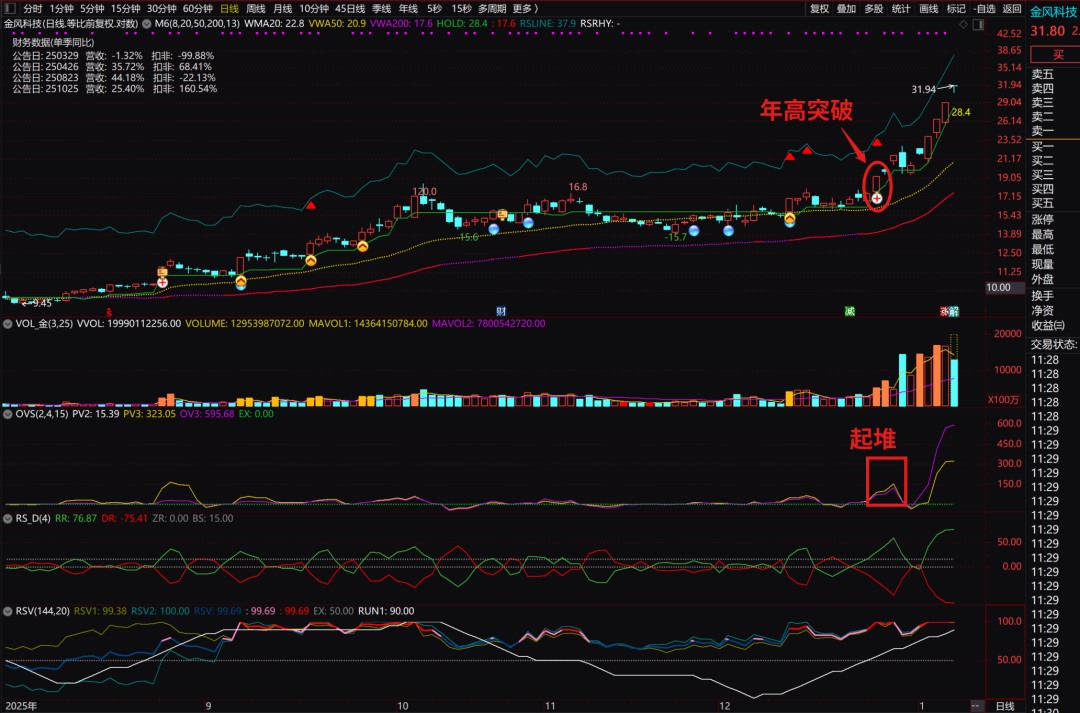Click the 多股 multi-stock button
The height and width of the screenshot is (713, 1080).
[873, 8]
